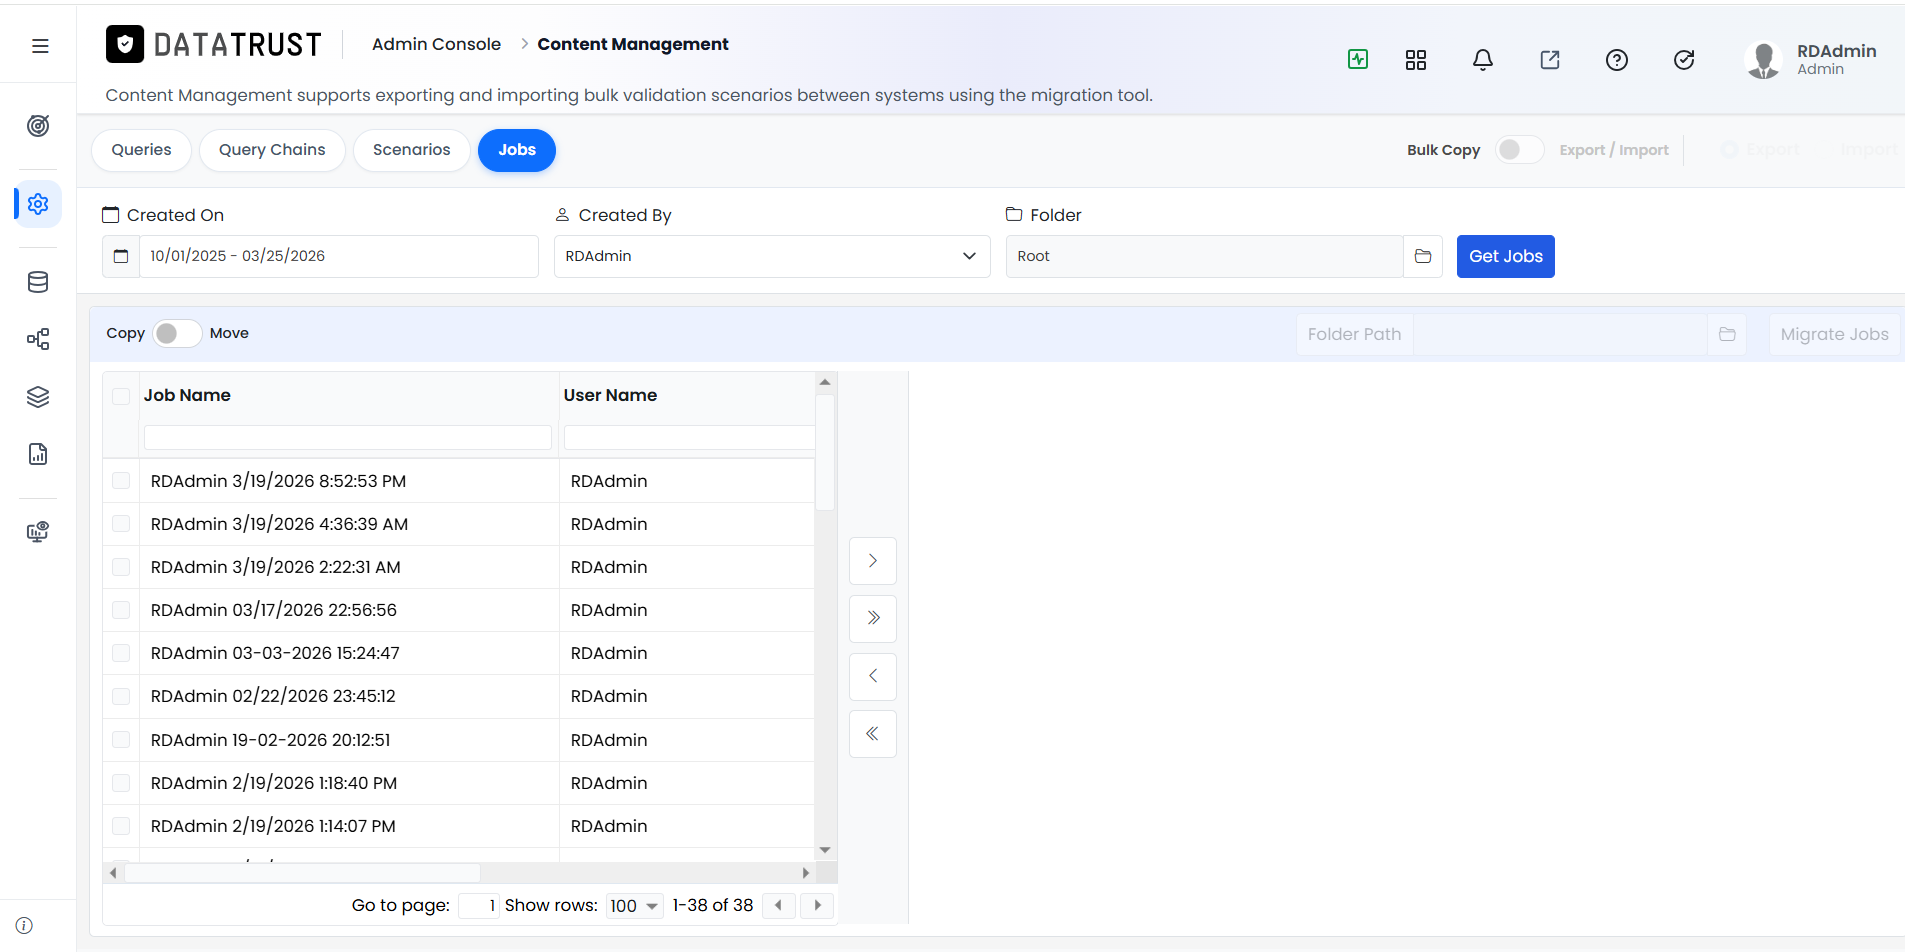Switch to the Queries tab

pyautogui.click(x=141, y=150)
